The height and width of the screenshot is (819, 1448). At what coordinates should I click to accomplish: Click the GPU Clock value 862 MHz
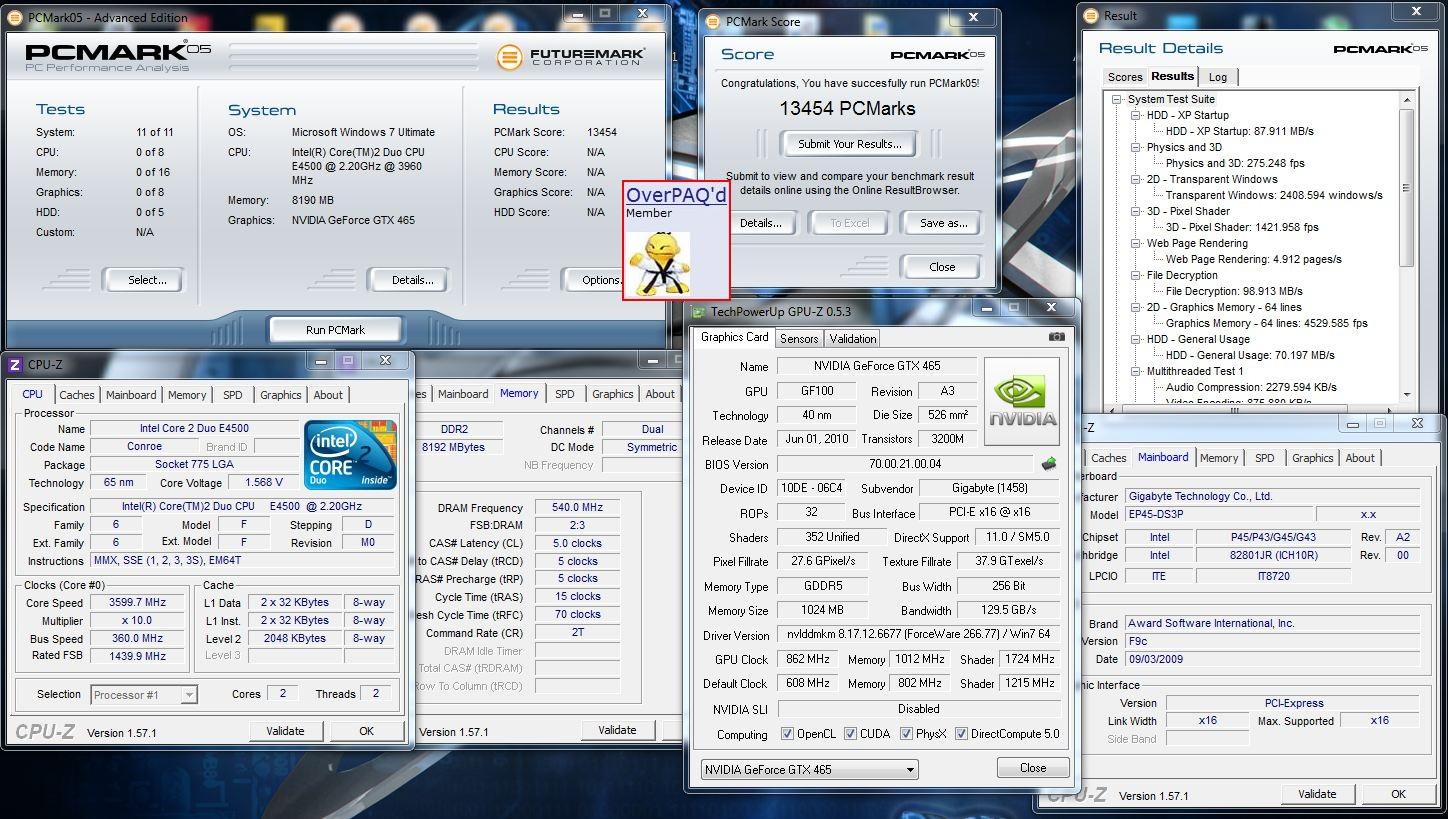coord(808,659)
